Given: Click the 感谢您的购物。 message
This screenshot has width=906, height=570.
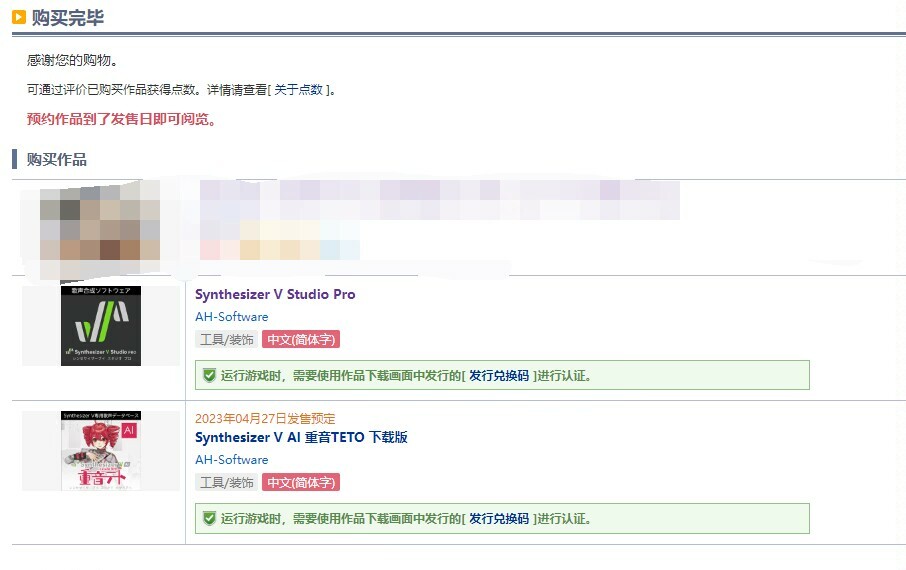Looking at the screenshot, I should click(x=73, y=60).
